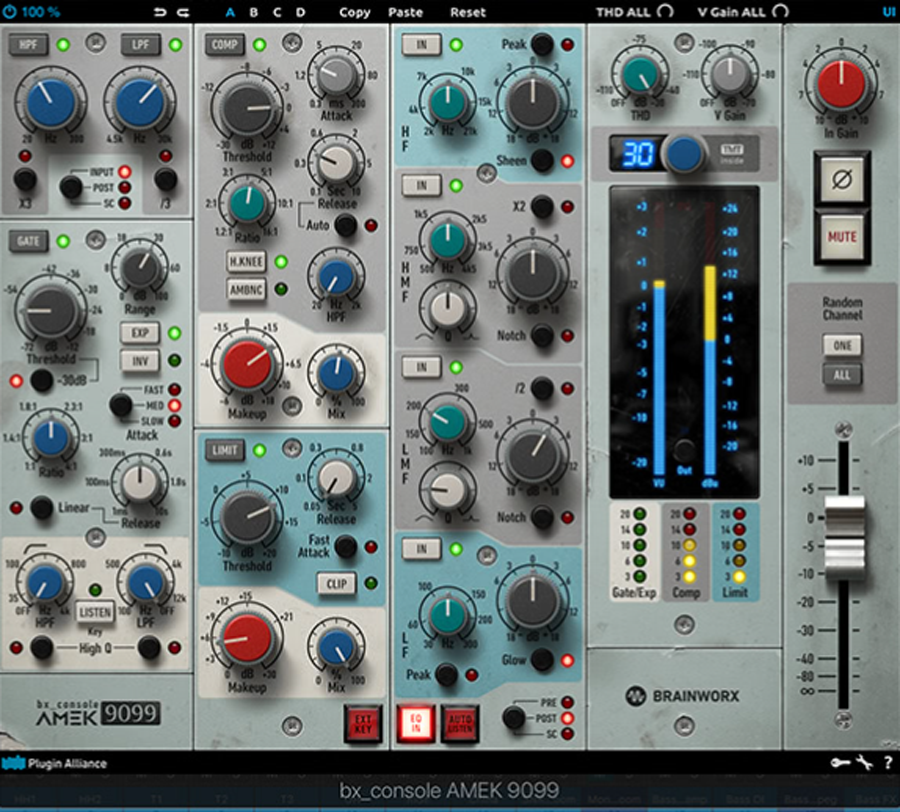Viewport: 900px width, 812px height.
Task: Toggle the HF band IN button
Action: tap(421, 44)
